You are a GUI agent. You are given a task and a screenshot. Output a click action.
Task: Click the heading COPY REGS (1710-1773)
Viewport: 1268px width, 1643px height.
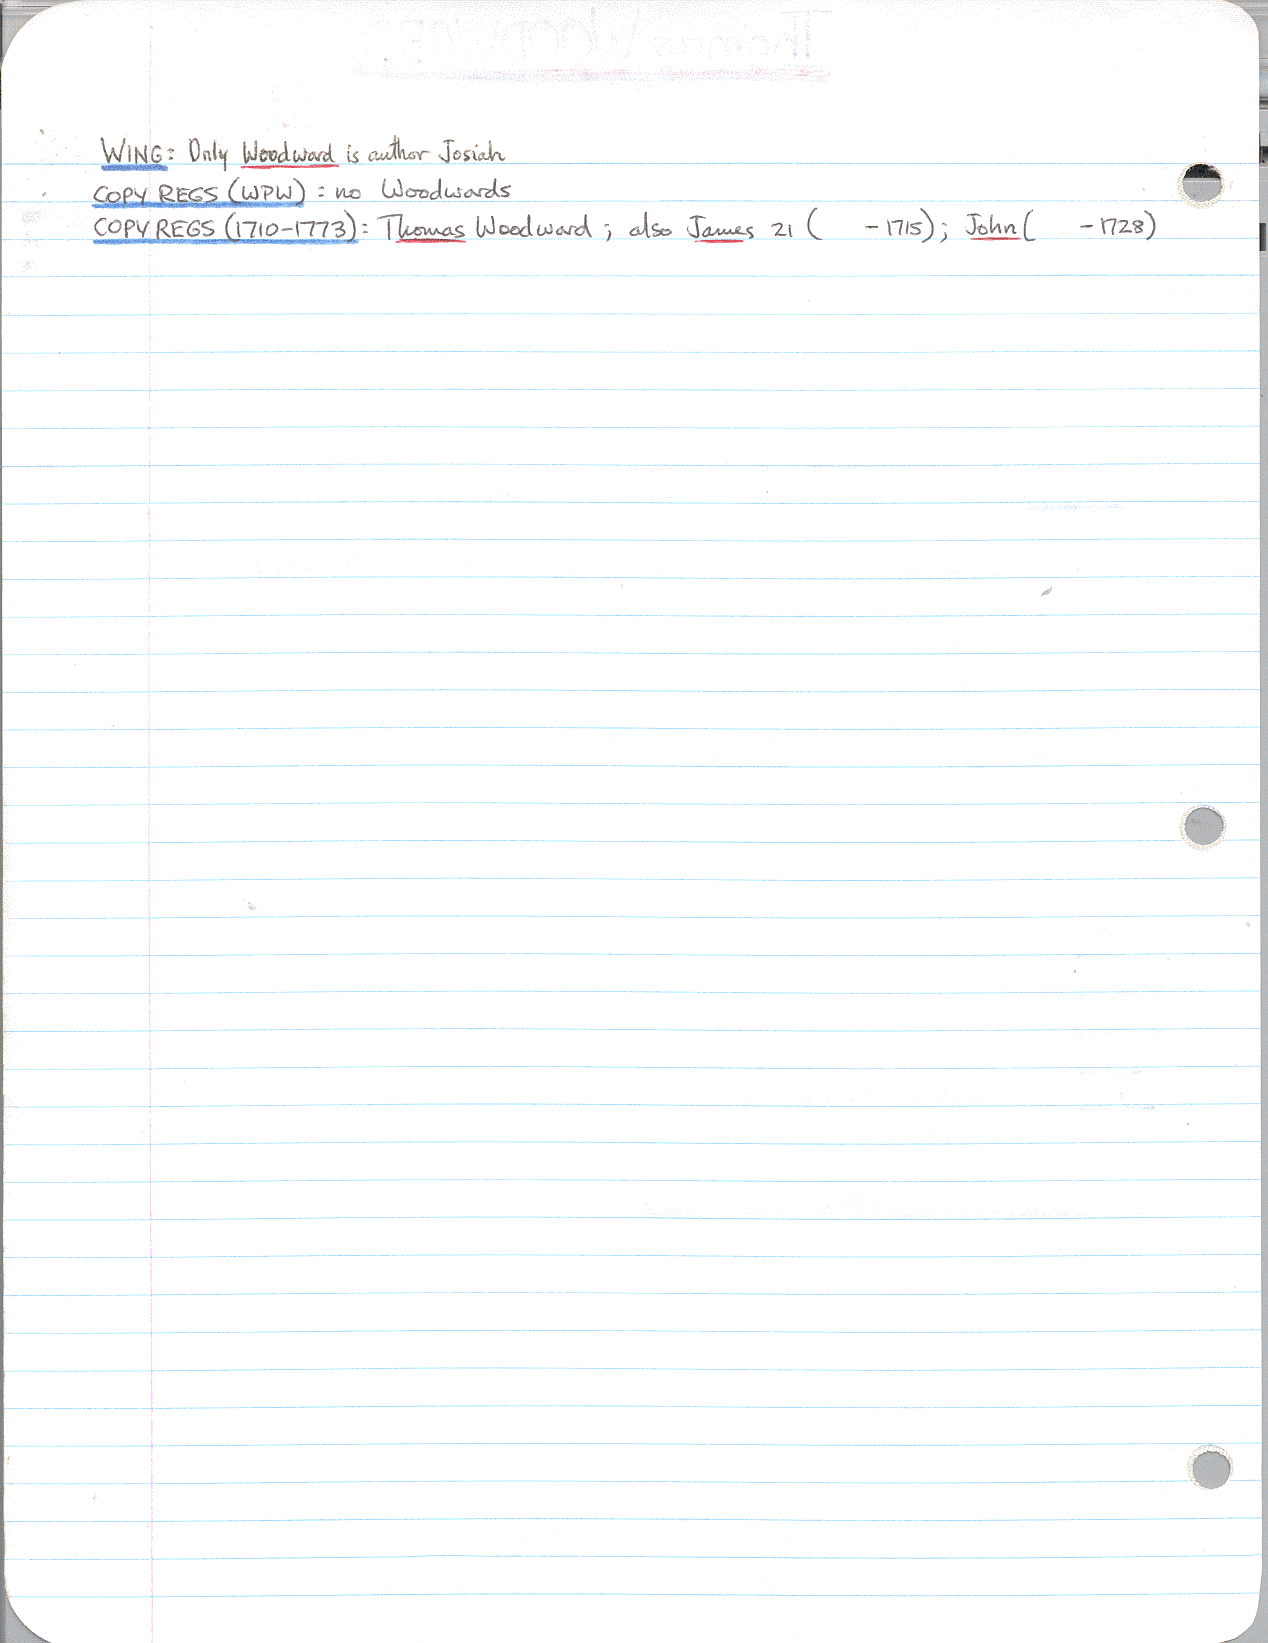[225, 228]
